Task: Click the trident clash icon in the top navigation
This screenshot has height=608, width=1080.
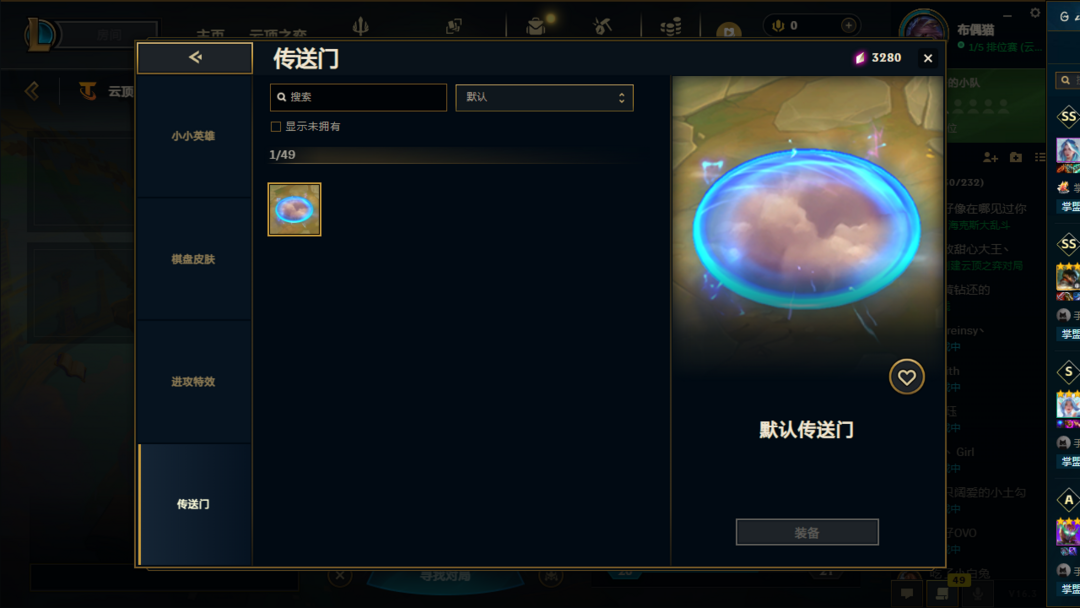Action: click(360, 26)
